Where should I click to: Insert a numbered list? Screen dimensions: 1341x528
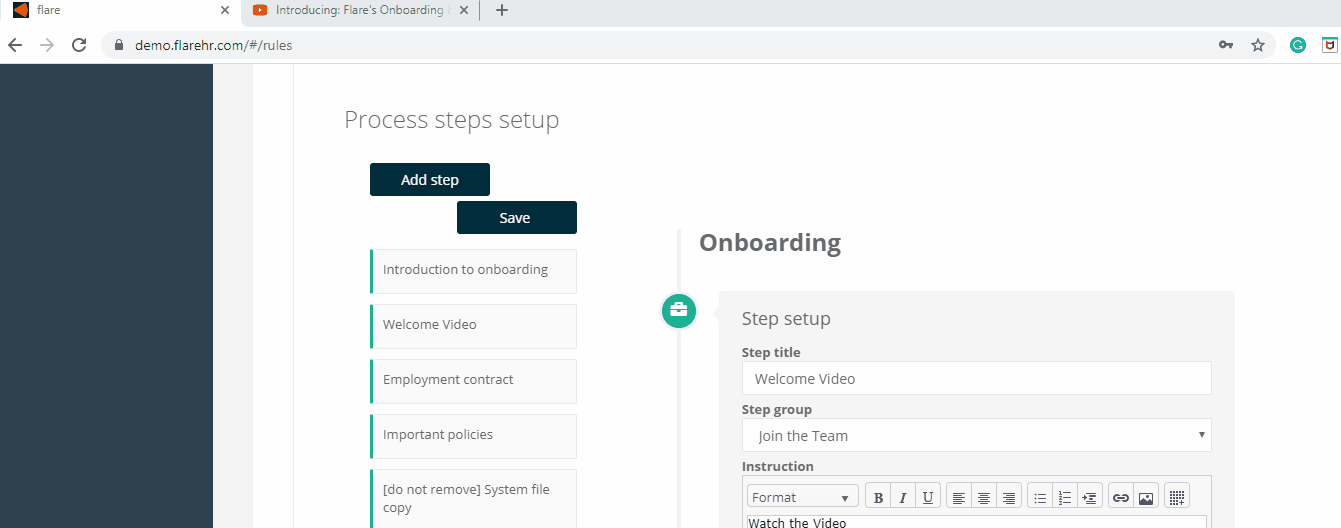(x=1065, y=497)
